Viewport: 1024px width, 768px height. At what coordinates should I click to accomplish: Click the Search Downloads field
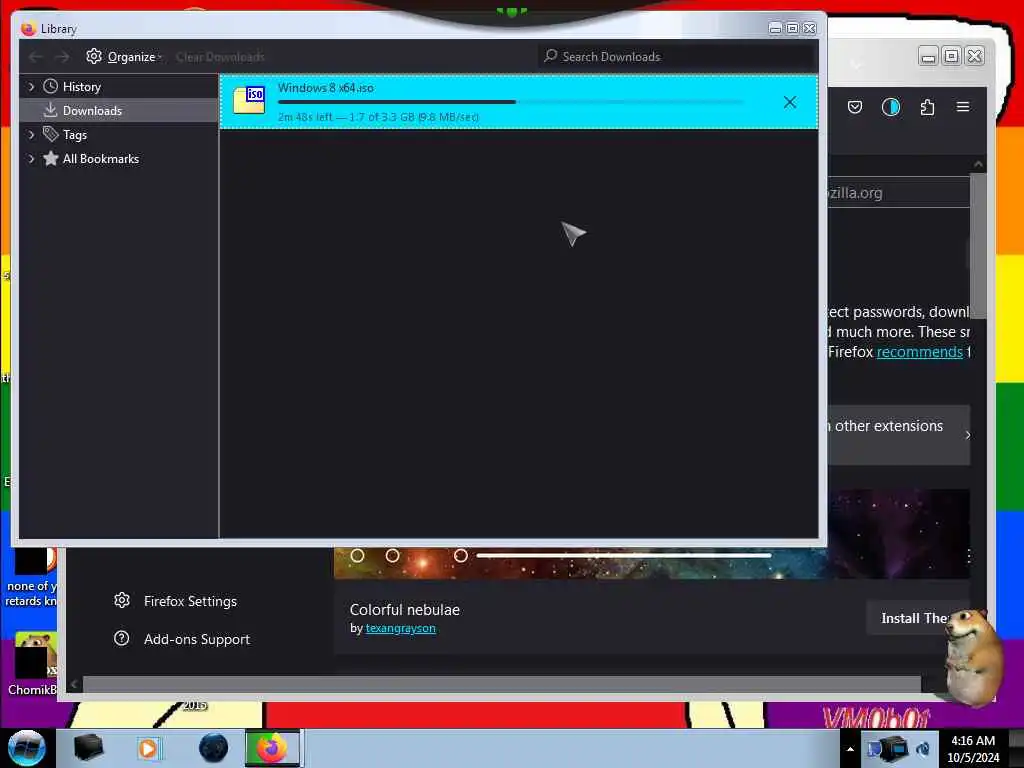(677, 56)
